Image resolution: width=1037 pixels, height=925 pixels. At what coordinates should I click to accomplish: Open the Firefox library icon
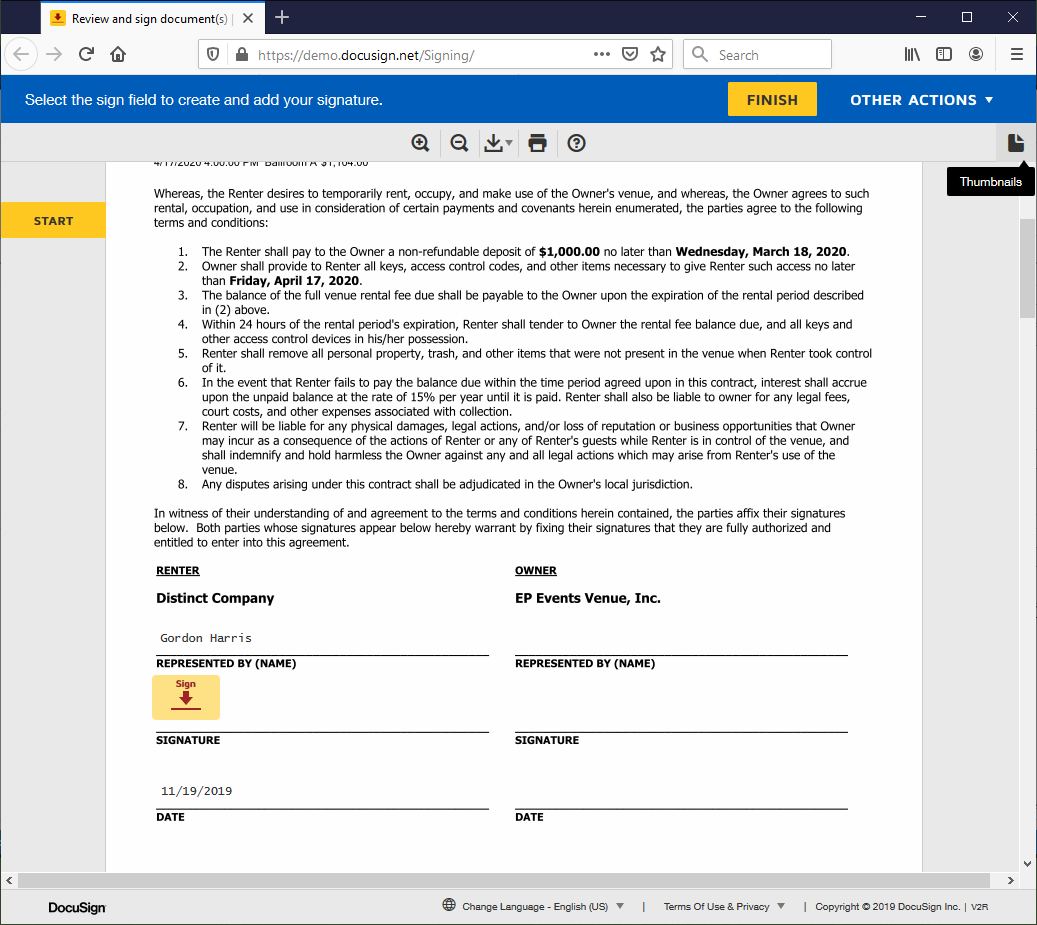point(912,54)
